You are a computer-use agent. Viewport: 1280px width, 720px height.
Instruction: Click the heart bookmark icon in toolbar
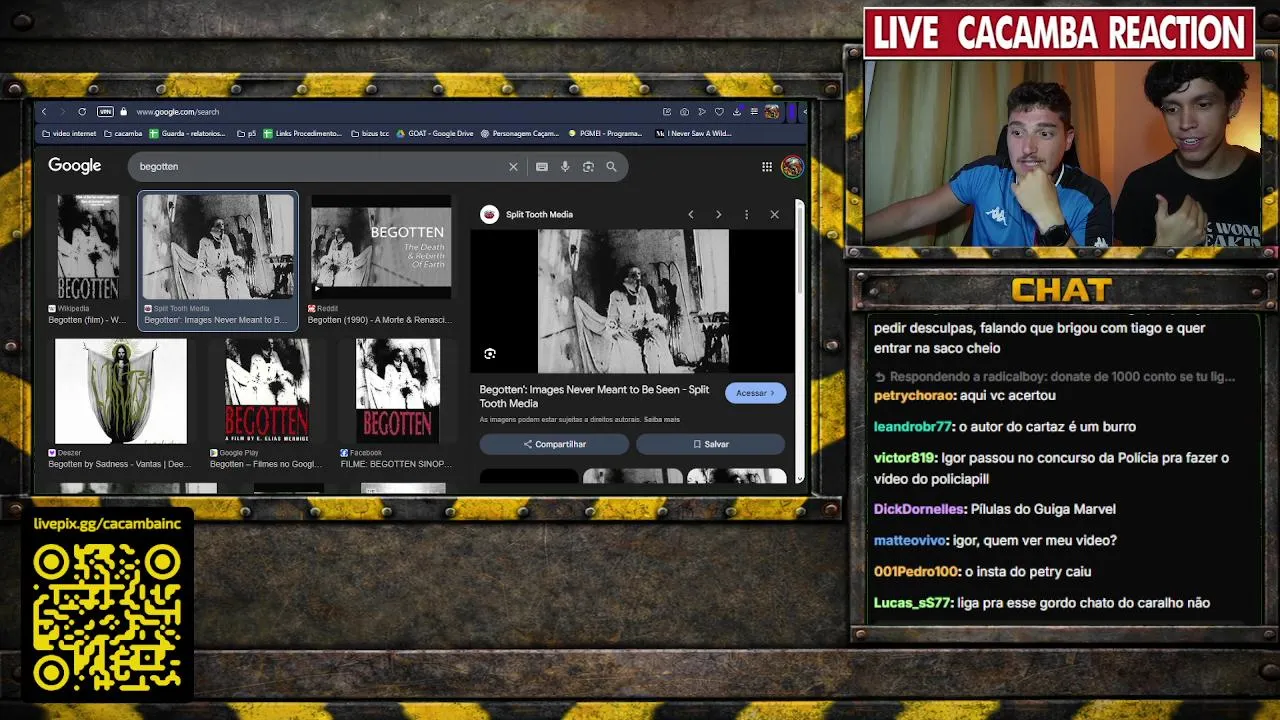pos(719,112)
